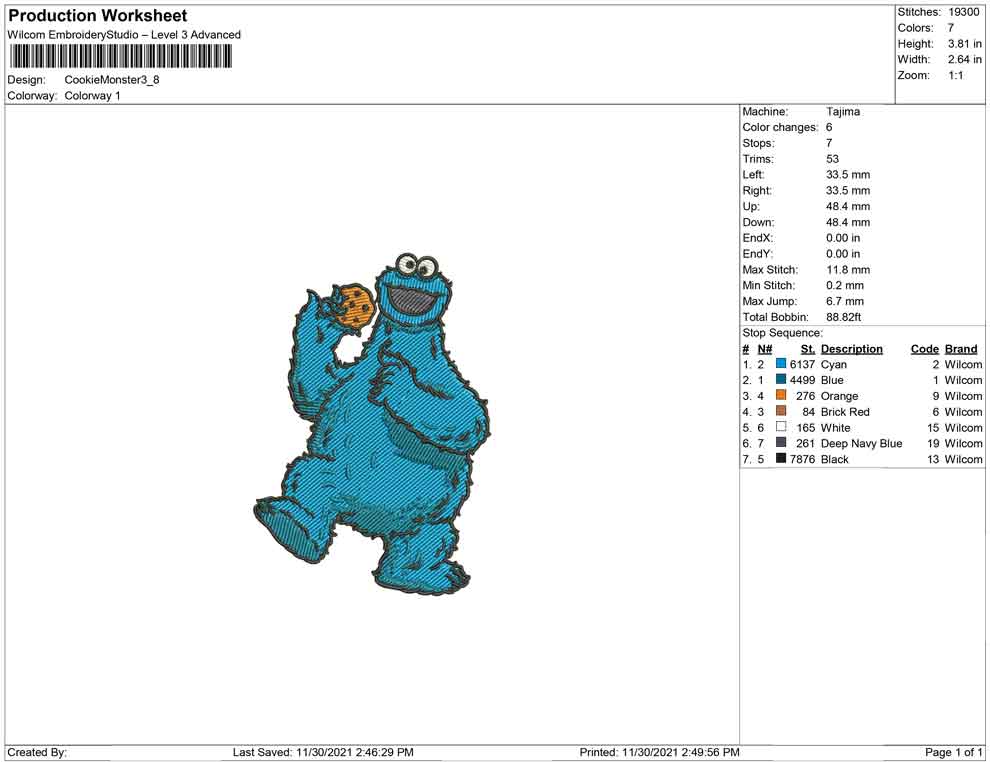Click the Colorway 1 value

point(92,95)
